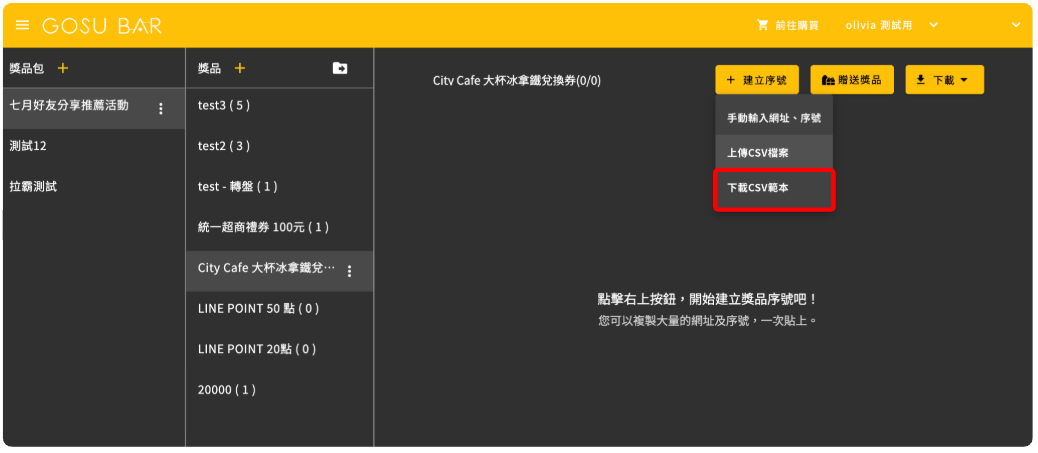Choose 手動輸入網址、序號 menu option
1038x453 pixels.
point(774,118)
